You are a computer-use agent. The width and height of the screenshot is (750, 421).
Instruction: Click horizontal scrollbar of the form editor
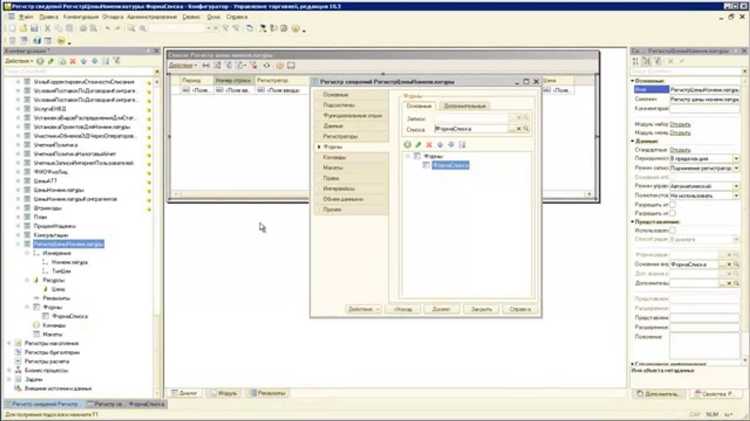(x=383, y=194)
